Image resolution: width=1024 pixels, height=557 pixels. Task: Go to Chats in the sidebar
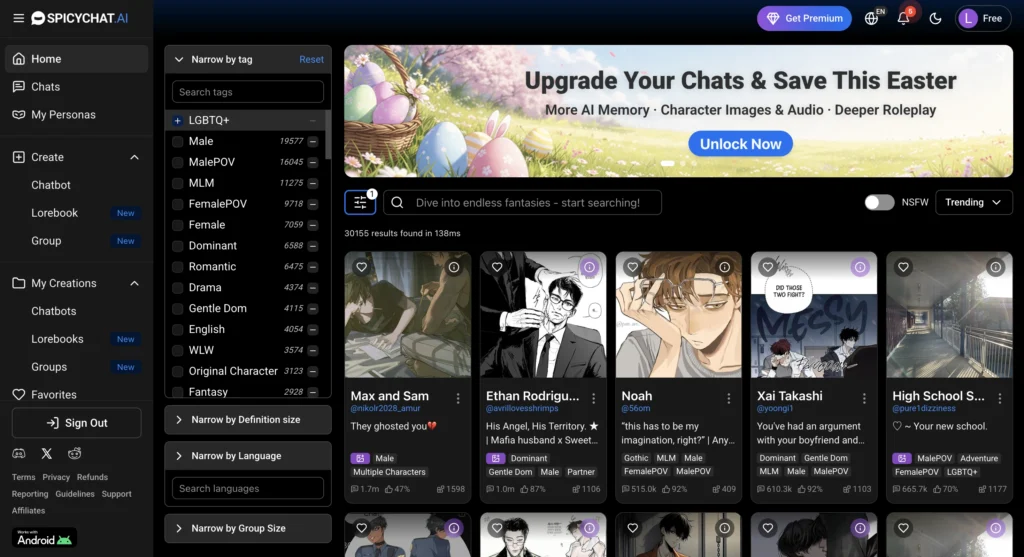click(x=45, y=87)
